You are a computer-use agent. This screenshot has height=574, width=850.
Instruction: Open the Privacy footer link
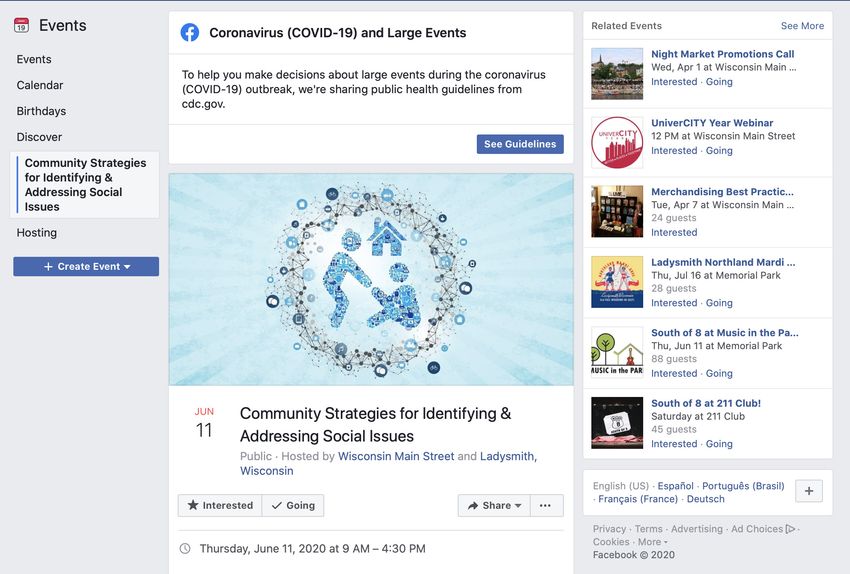[x=609, y=528]
